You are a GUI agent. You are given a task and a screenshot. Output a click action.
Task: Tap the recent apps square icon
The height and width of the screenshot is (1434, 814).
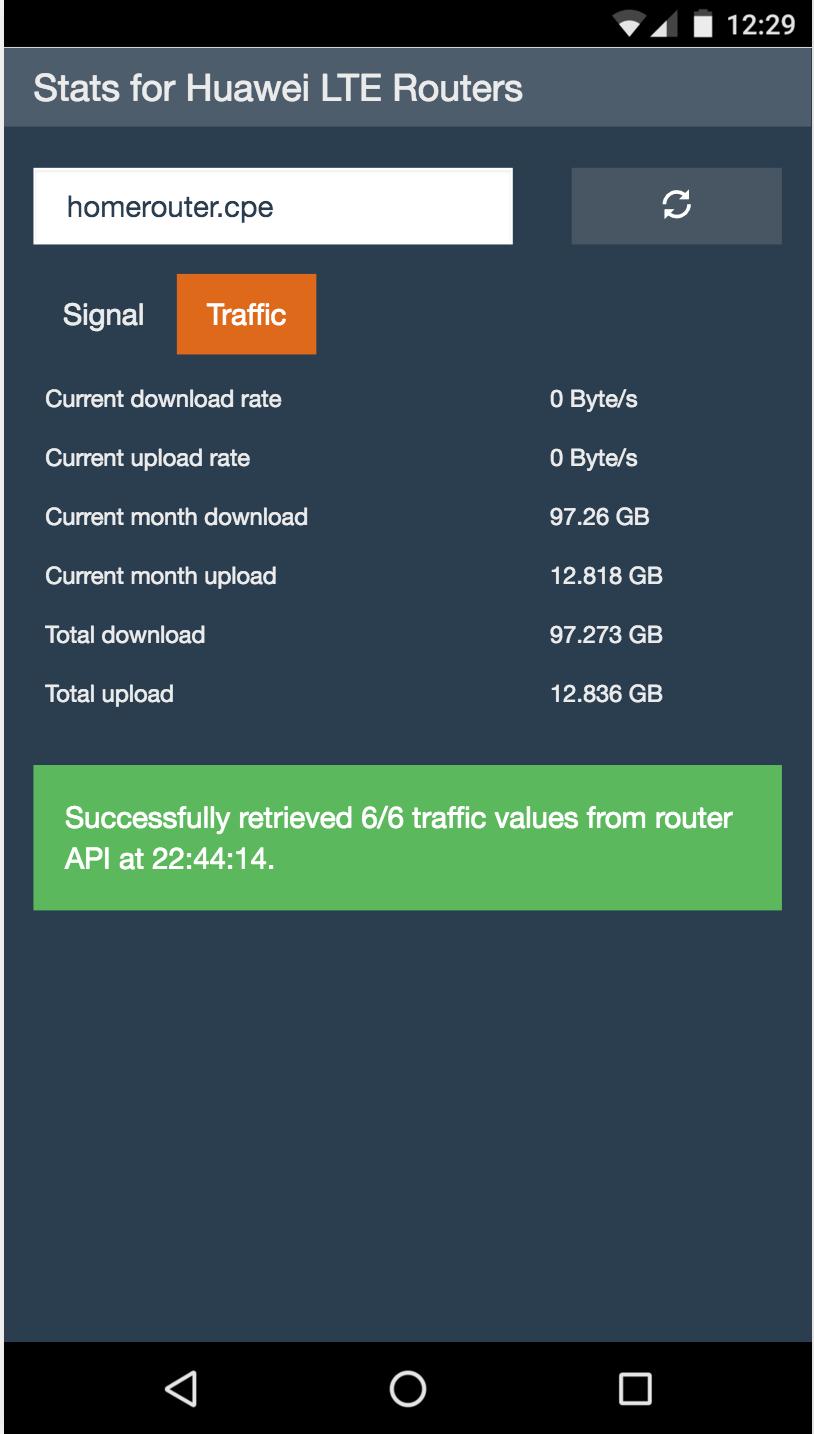(635, 1388)
